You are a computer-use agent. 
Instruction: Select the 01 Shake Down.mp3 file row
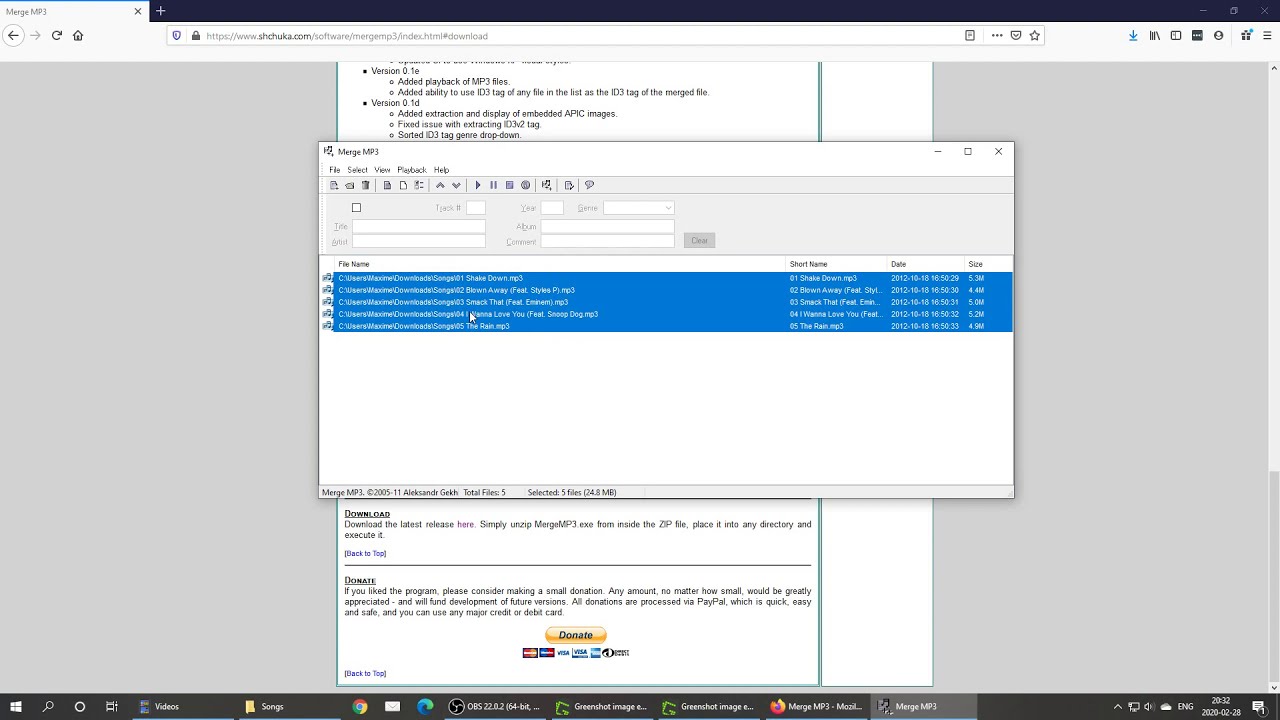pos(666,278)
